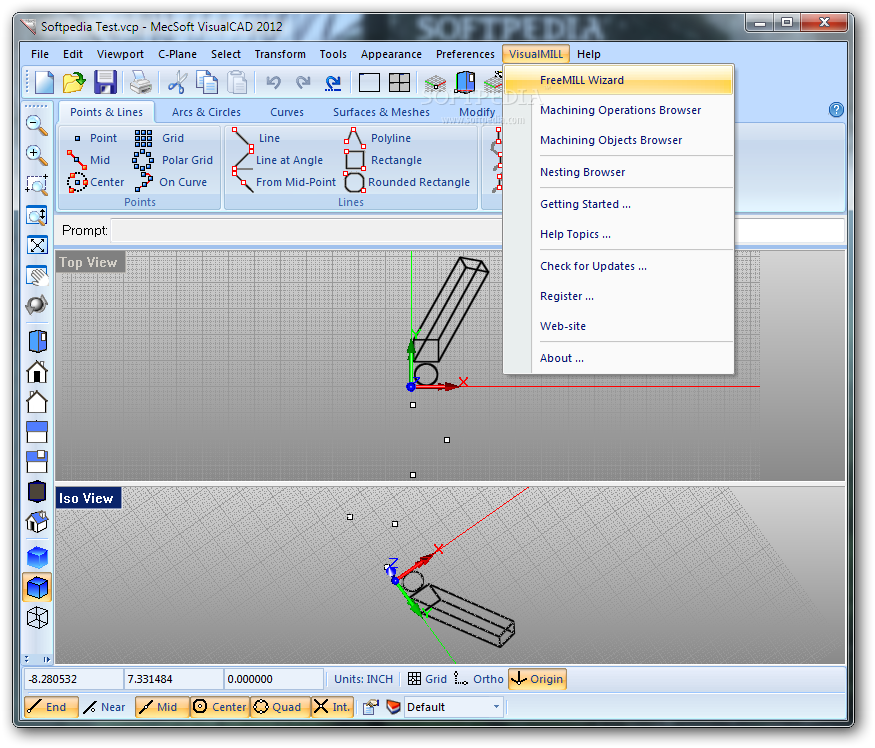Open the Machining Operations Browser
Screen dimensions: 875x748
tap(618, 110)
